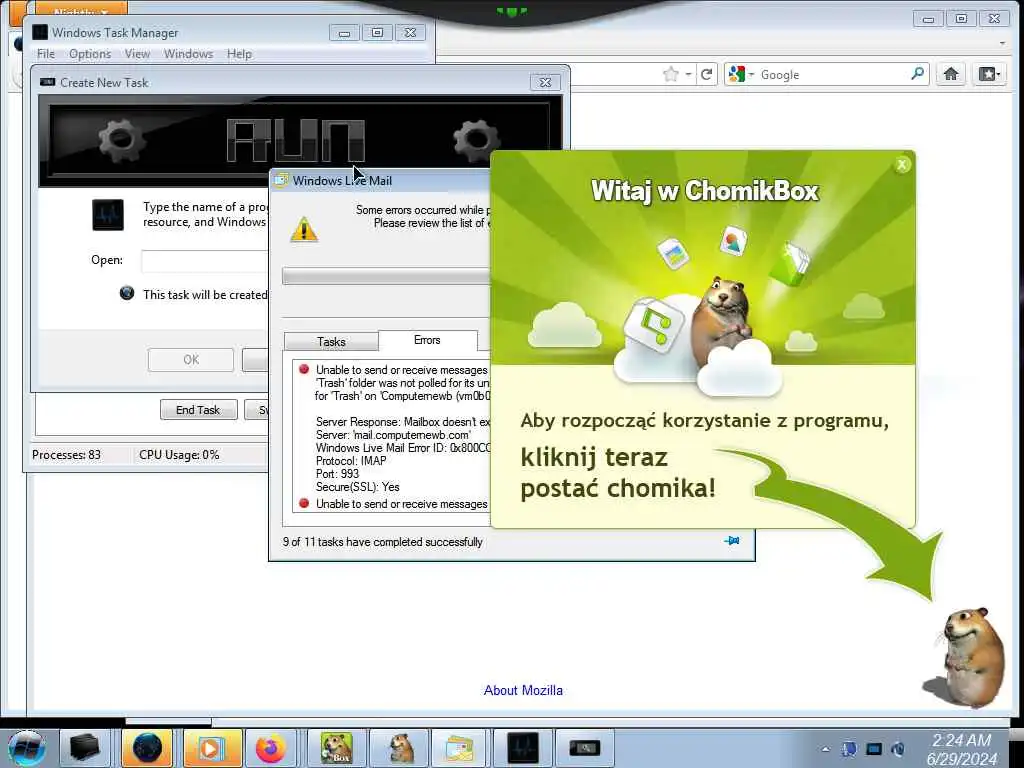Click the picture file icon in ChomikBox
1024x768 pixels.
[733, 241]
